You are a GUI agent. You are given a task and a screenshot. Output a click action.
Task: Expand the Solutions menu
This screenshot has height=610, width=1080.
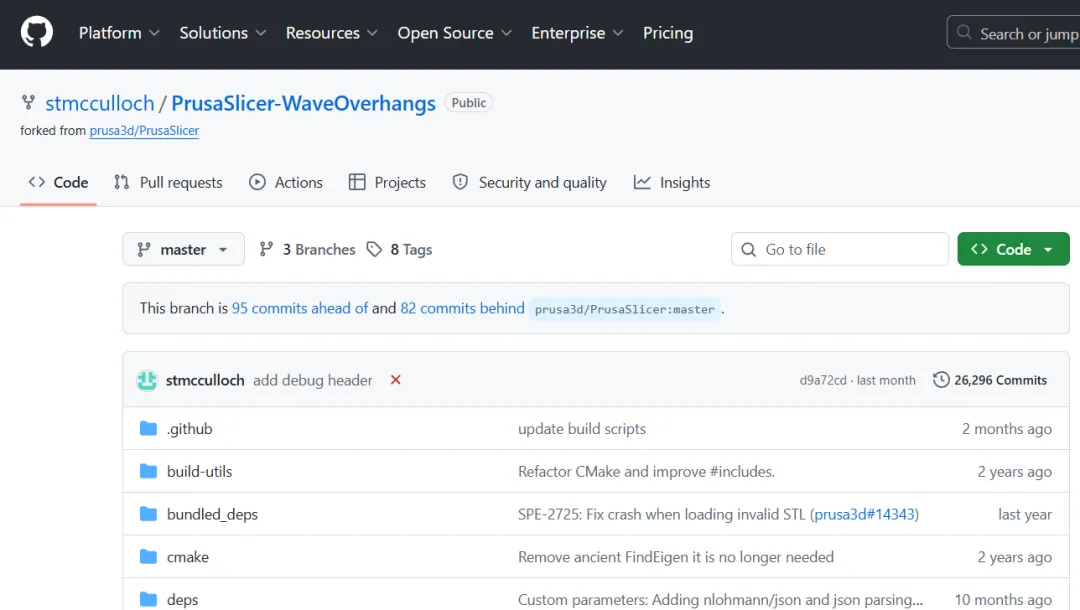(x=222, y=33)
